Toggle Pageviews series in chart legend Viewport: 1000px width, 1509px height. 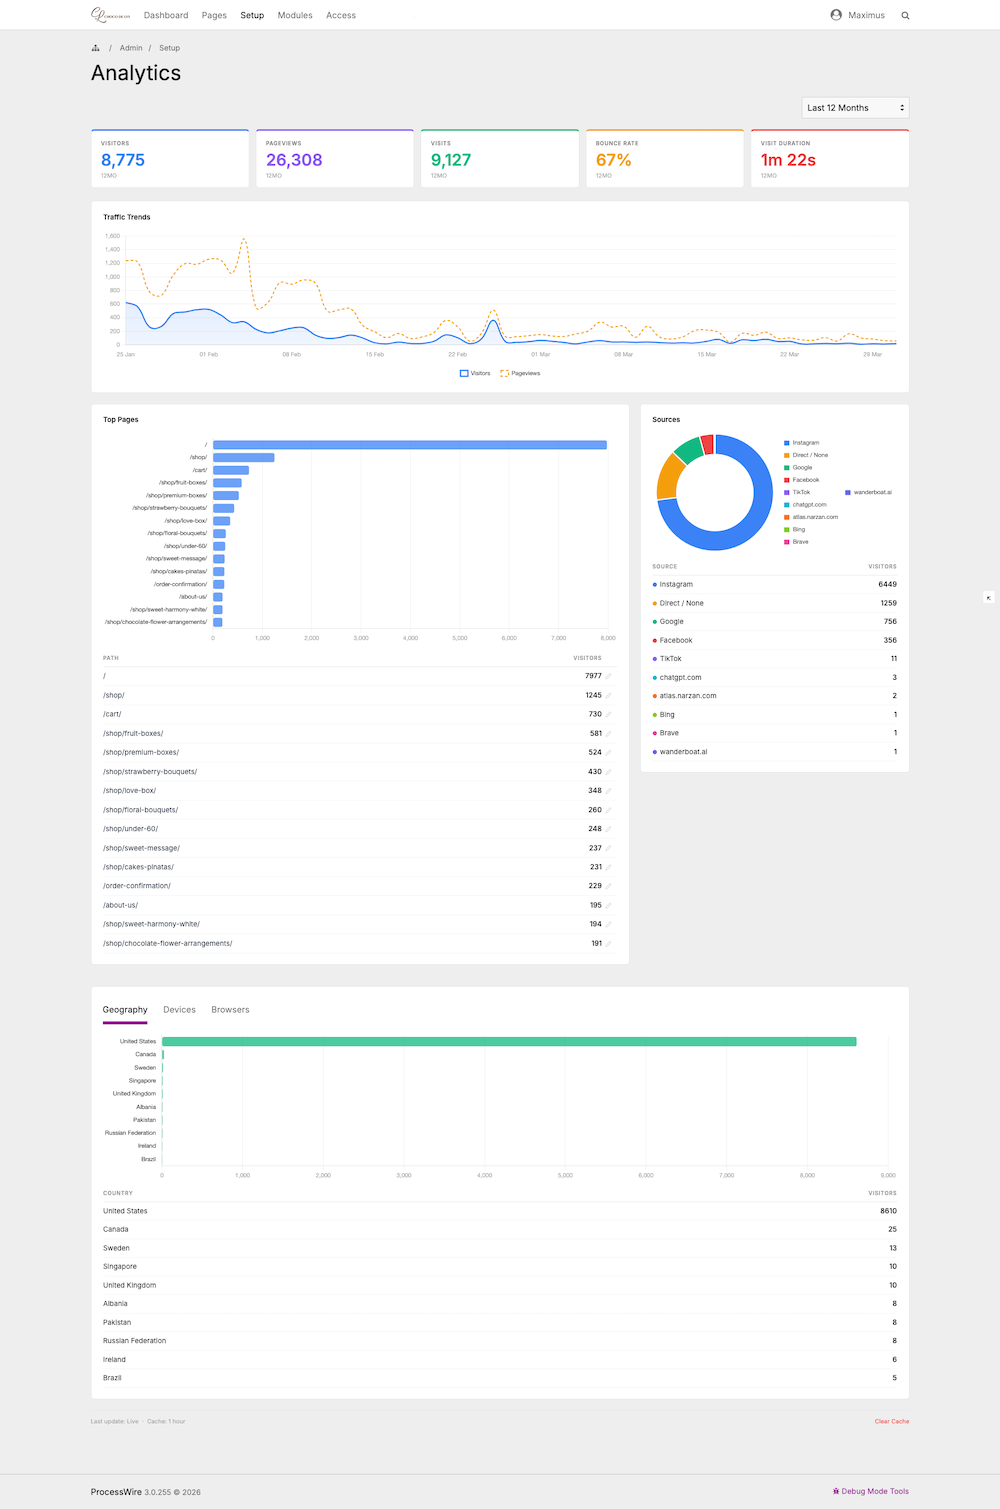[x=520, y=373]
